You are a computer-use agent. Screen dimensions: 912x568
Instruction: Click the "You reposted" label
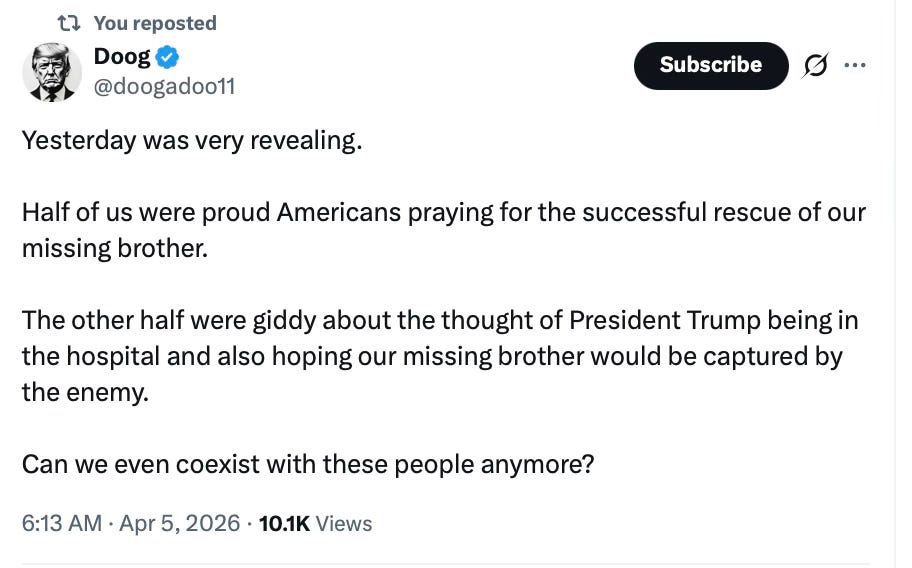pyautogui.click(x=154, y=23)
